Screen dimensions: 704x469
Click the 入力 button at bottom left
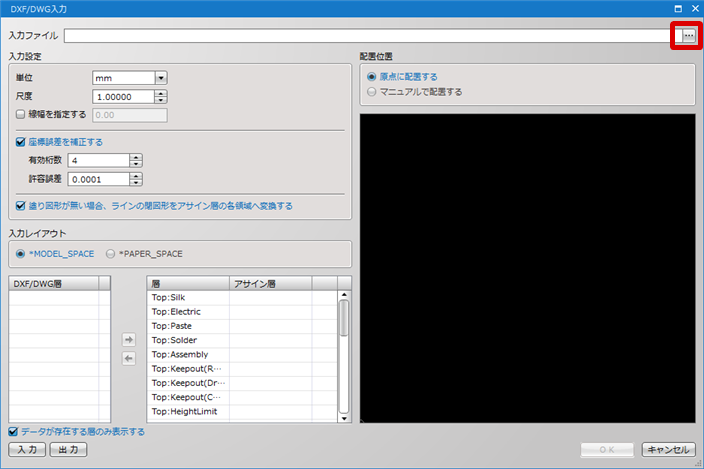click(27, 449)
